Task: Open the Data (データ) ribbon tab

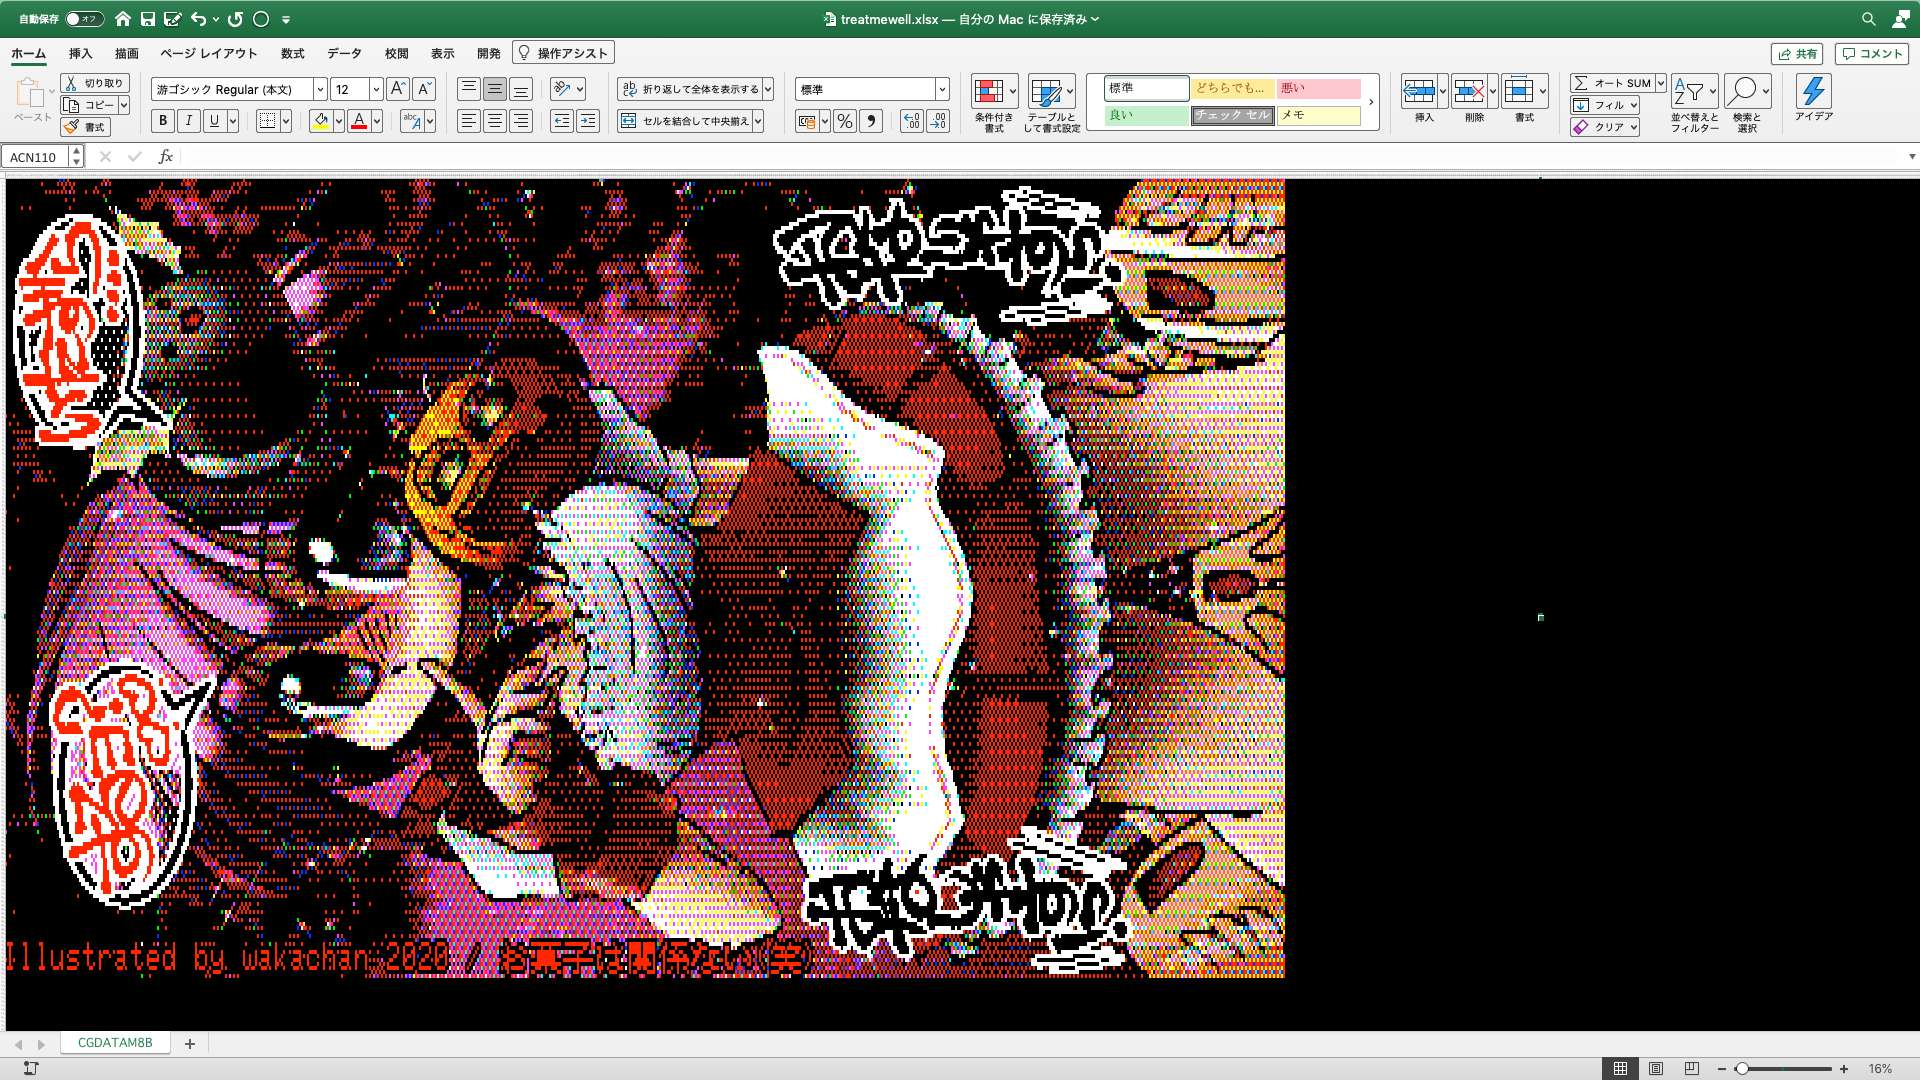Action: pos(344,54)
